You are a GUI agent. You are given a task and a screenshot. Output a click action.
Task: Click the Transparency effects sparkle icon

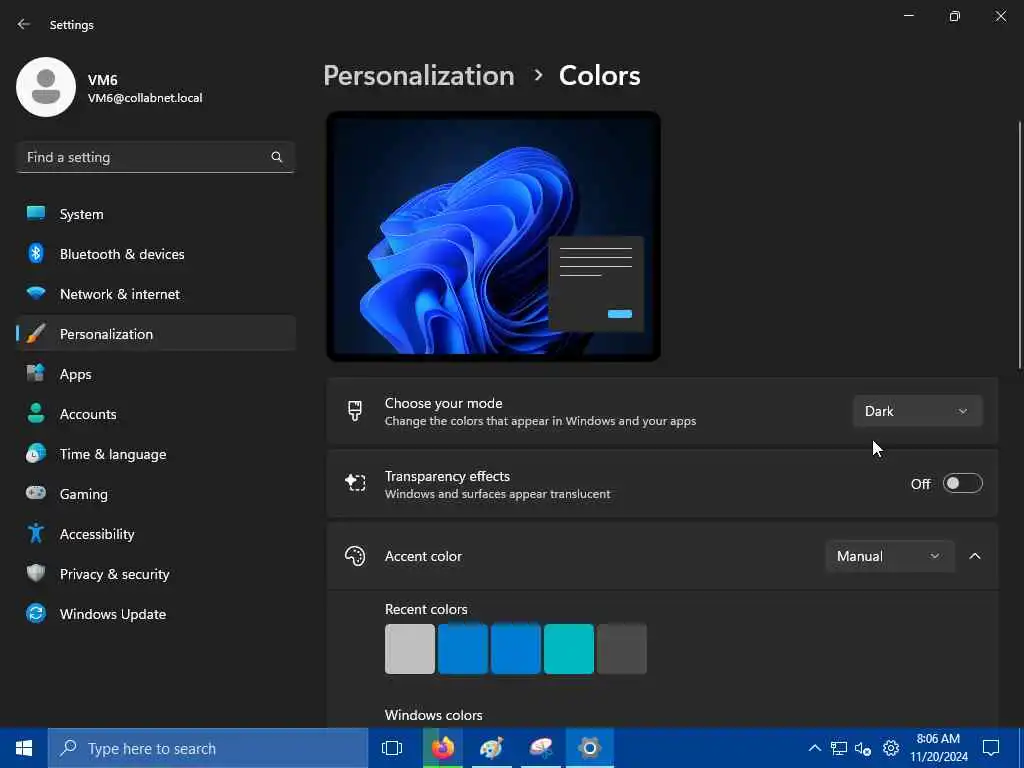tap(355, 483)
